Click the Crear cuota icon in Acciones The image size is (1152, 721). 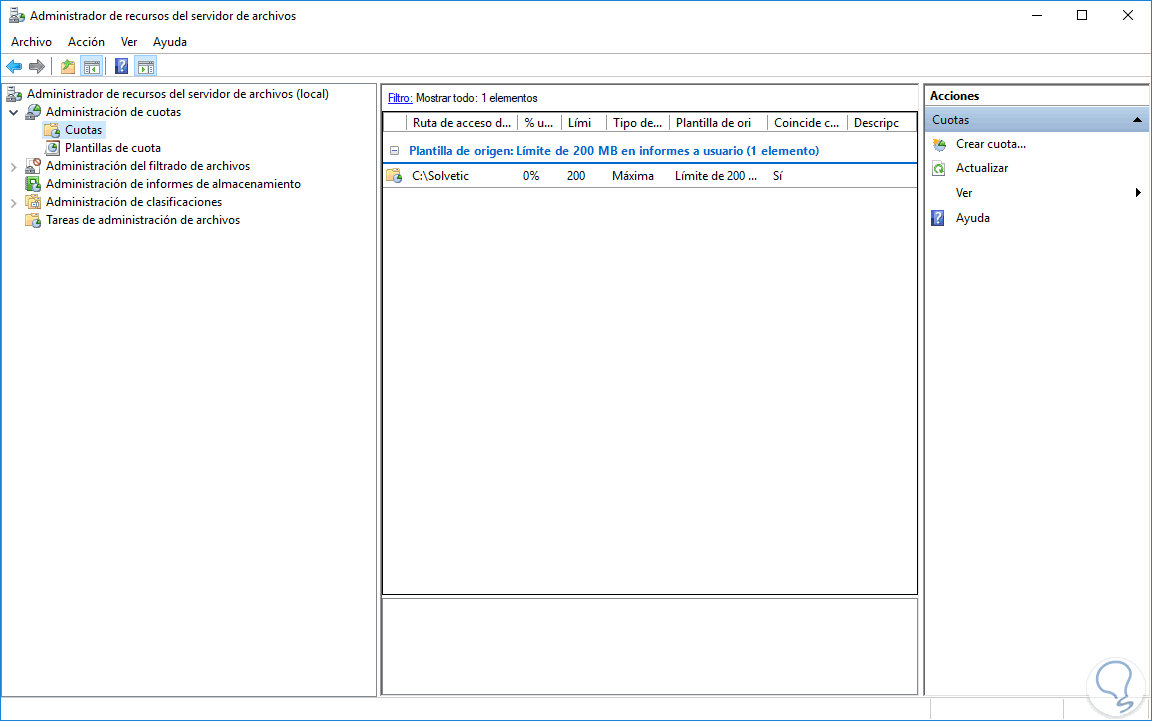939,144
